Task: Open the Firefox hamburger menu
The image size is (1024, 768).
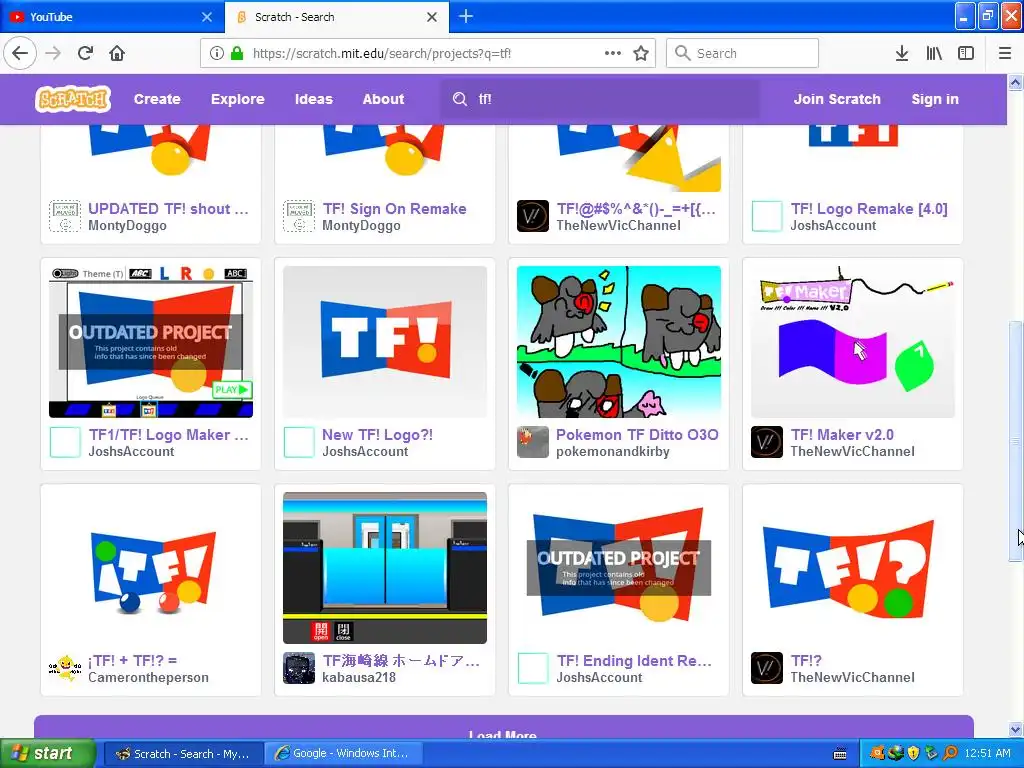Action: pyautogui.click(x=1004, y=53)
